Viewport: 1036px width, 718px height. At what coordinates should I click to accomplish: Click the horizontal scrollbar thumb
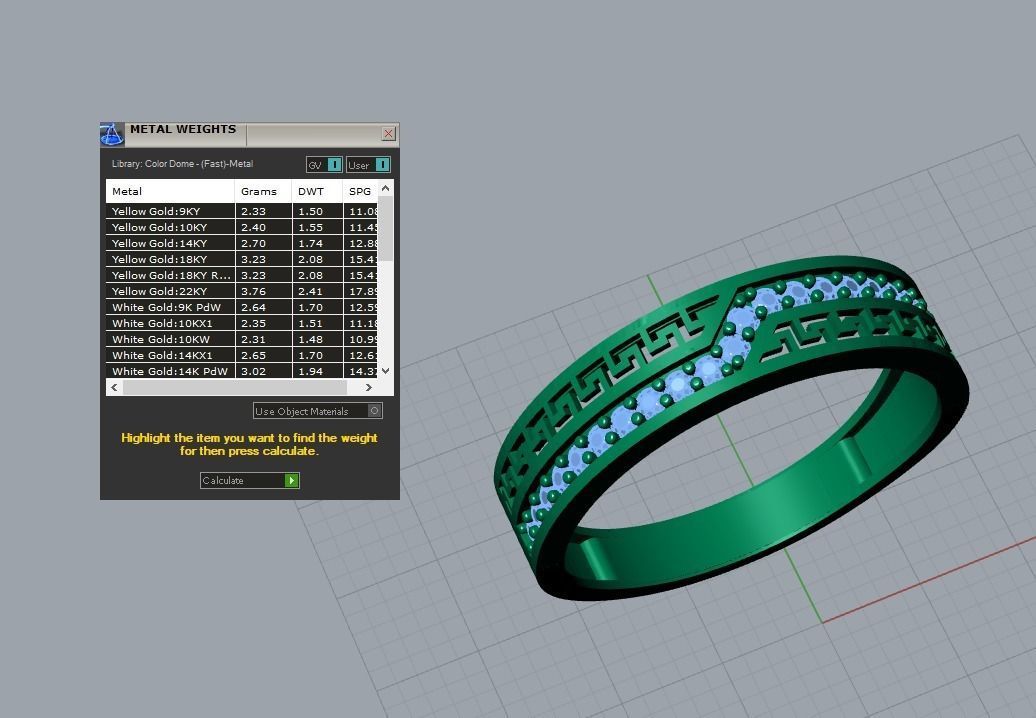pyautogui.click(x=235, y=387)
